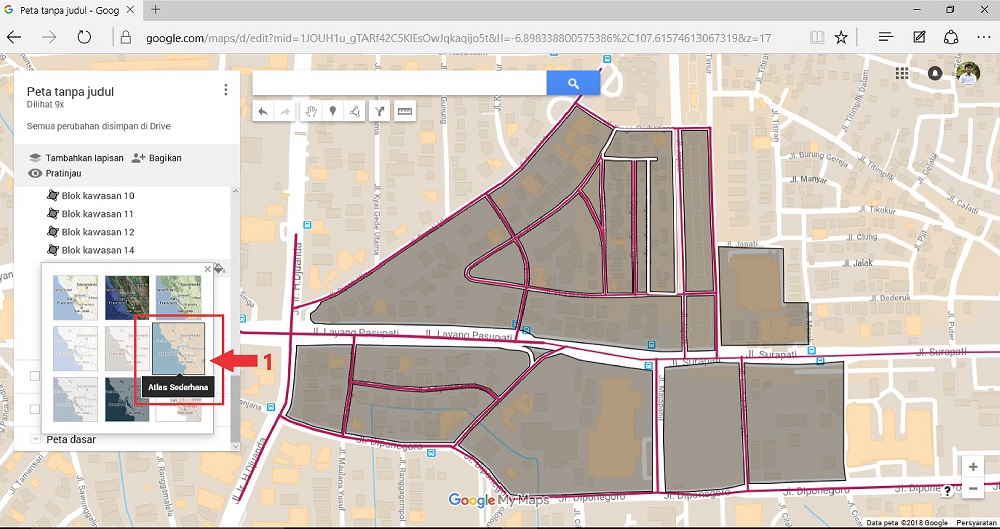Viewport: 1000px width, 529px height.
Task: Click the redo arrow in map toolbar
Action: (284, 112)
